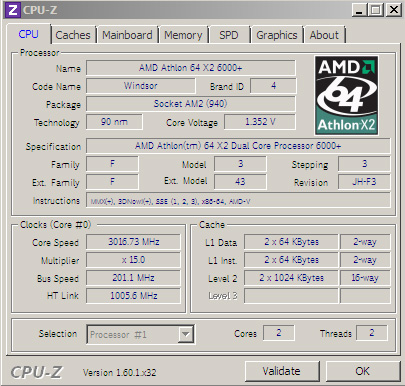Click the Validate button
This screenshot has width=405, height=386.
282,371
